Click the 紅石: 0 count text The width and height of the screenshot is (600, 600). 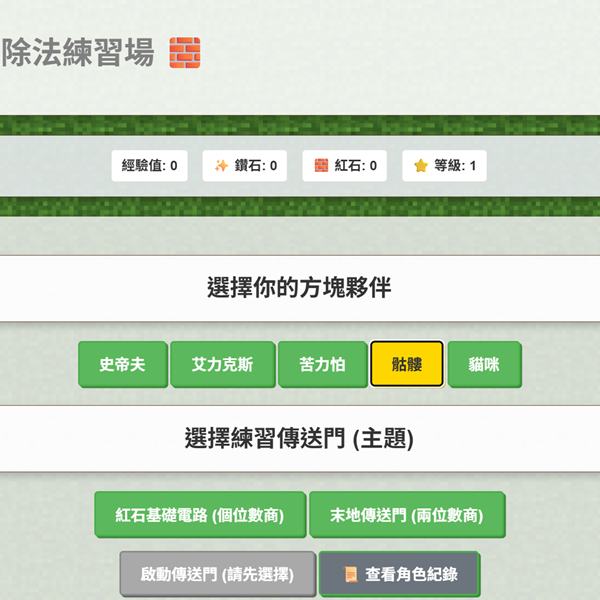[x=356, y=166]
